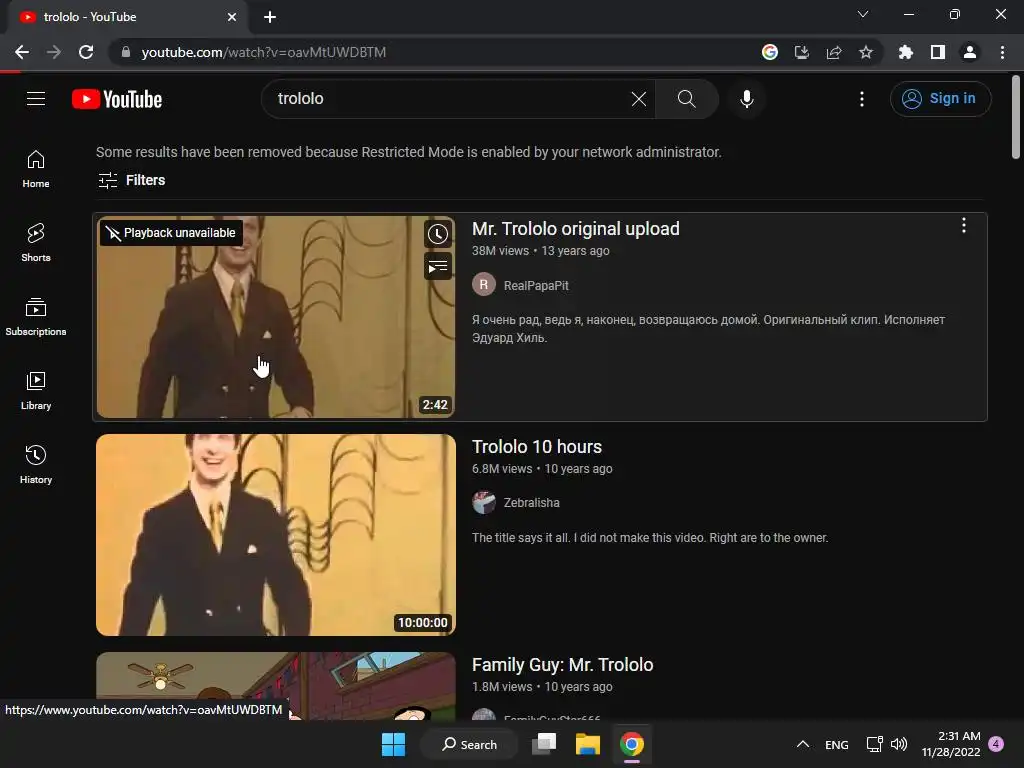Toggle Chrome side panel

(938, 52)
